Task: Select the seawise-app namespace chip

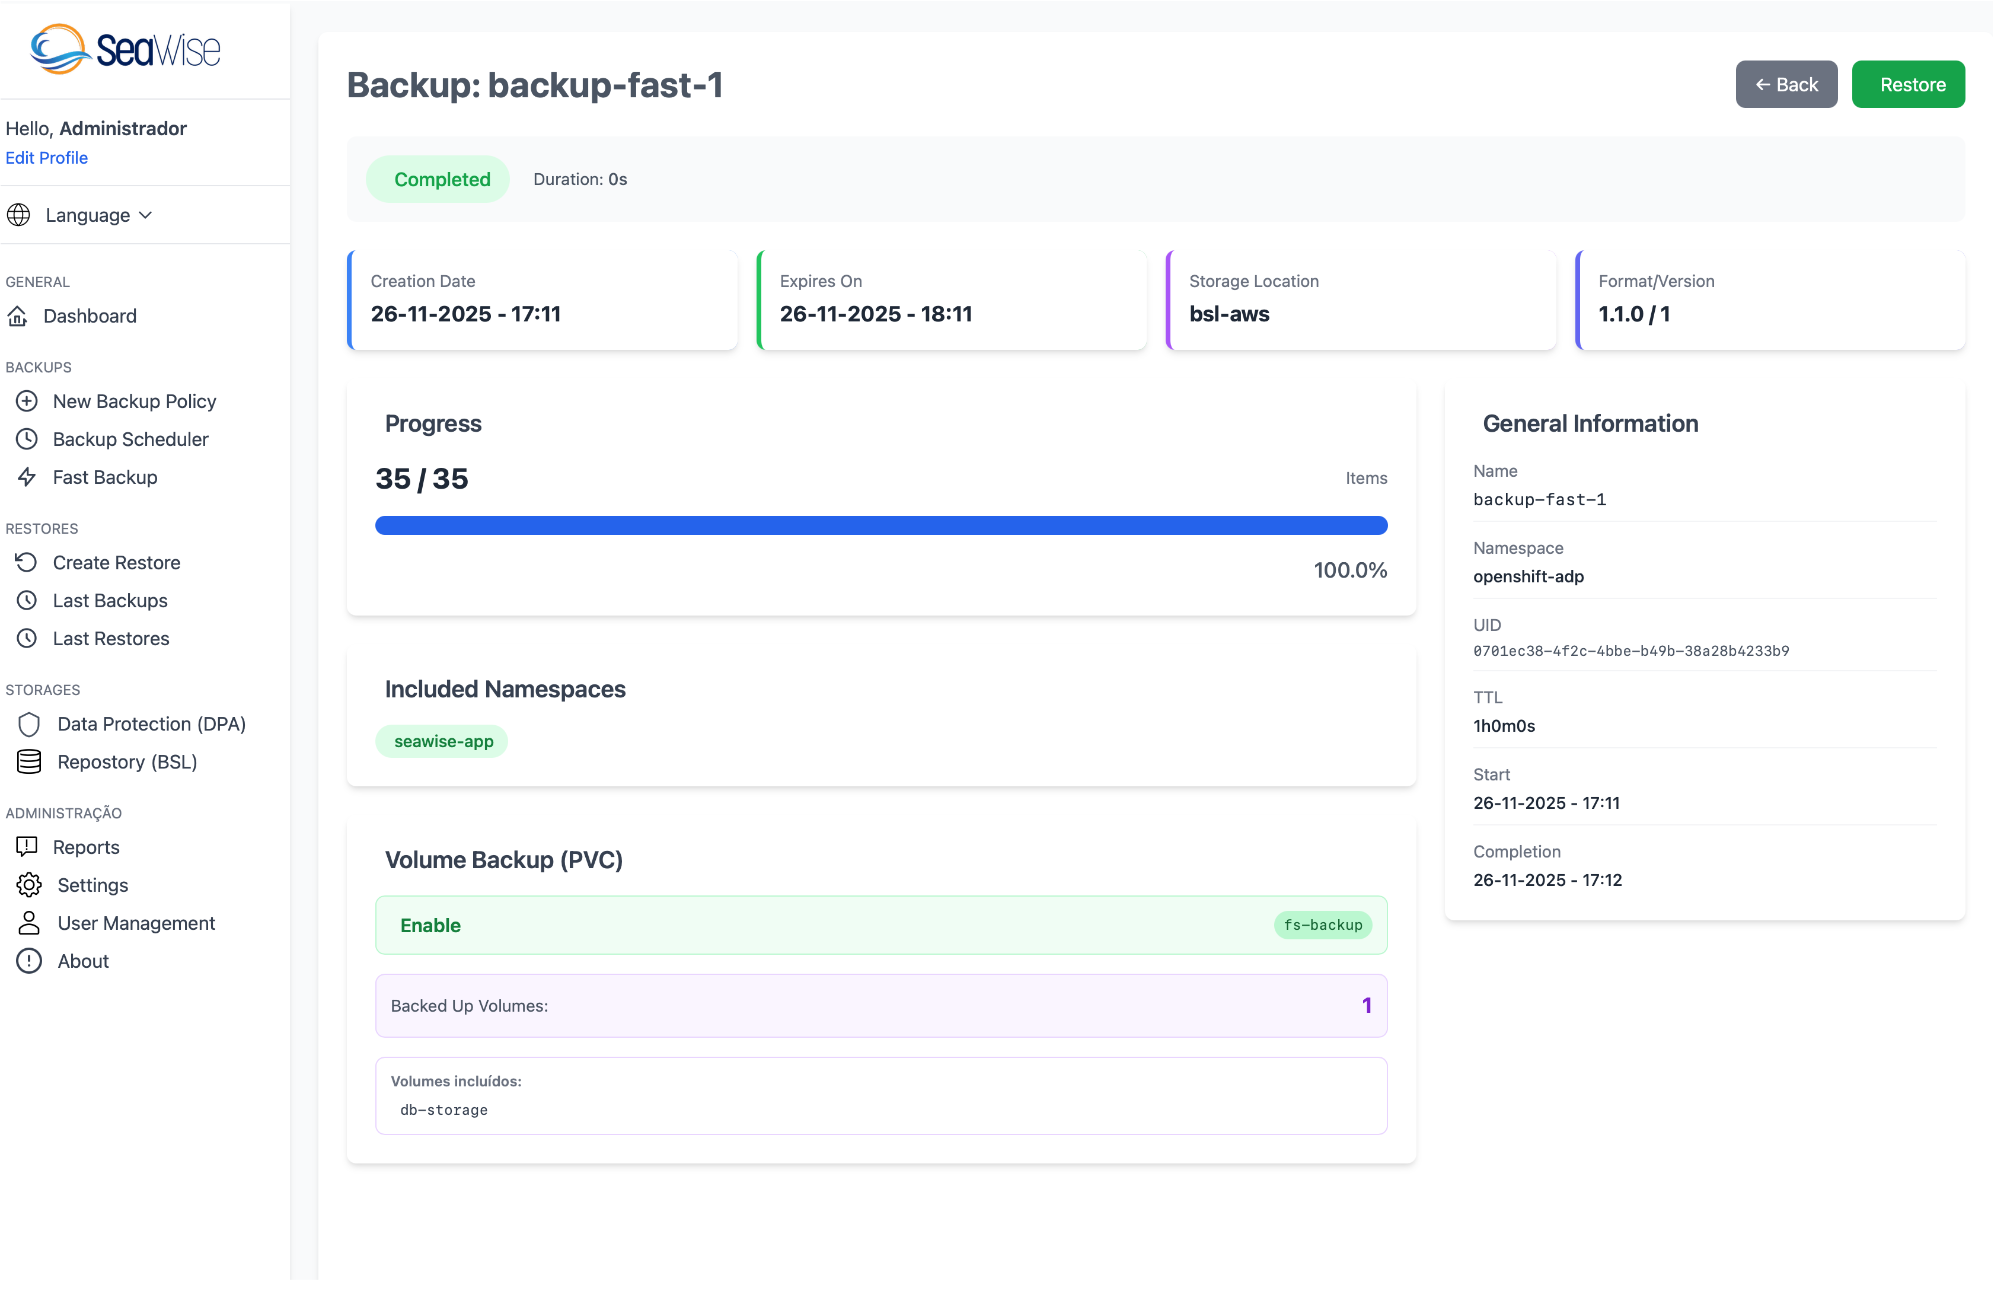Action: (x=441, y=741)
